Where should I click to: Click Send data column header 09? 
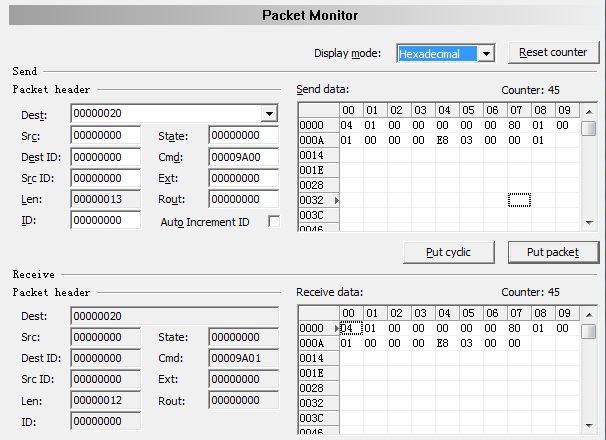567,110
